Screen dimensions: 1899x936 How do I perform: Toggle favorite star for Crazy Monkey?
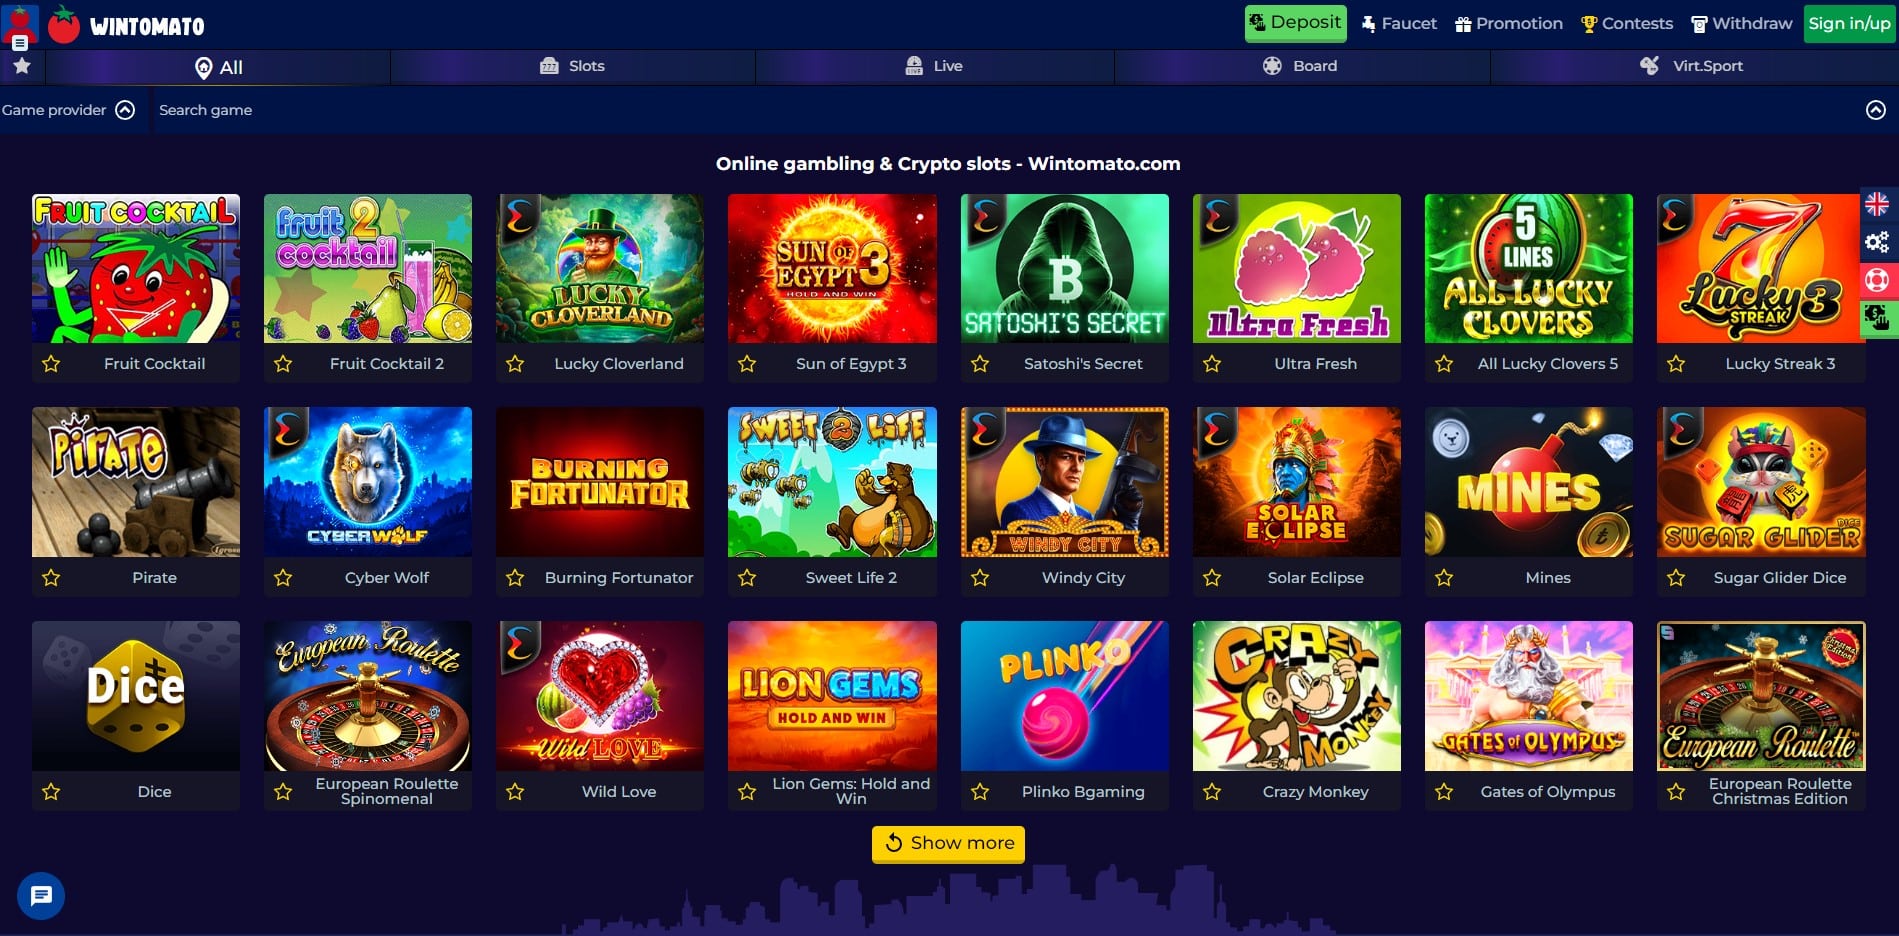1212,792
